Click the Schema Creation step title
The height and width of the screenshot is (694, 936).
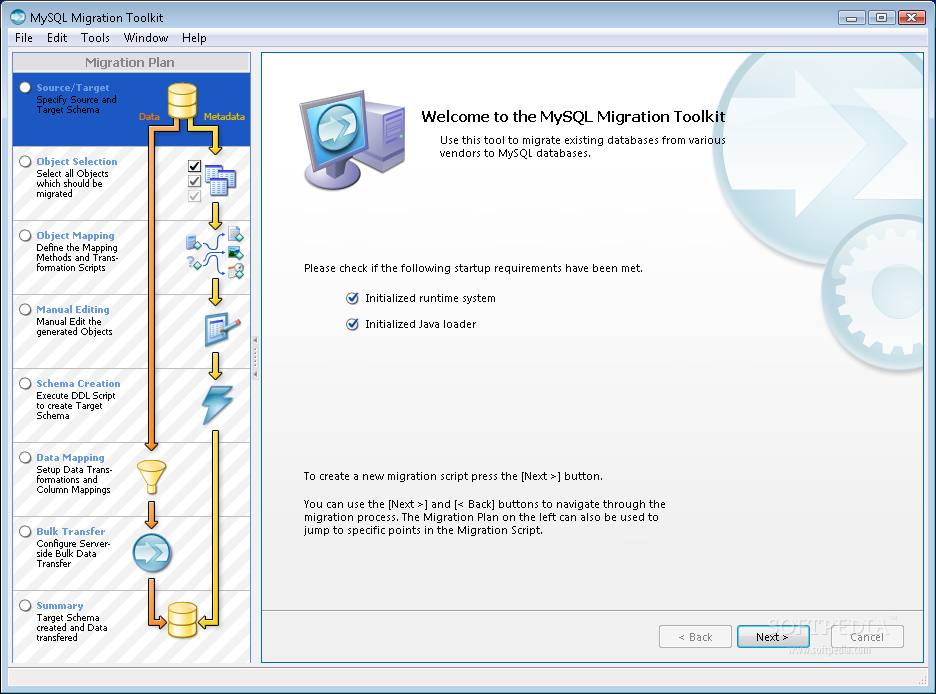78,383
